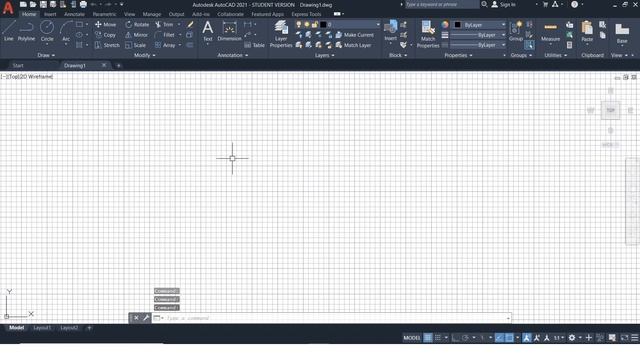
Task: Click the Stretch tool
Action: [x=107, y=45]
